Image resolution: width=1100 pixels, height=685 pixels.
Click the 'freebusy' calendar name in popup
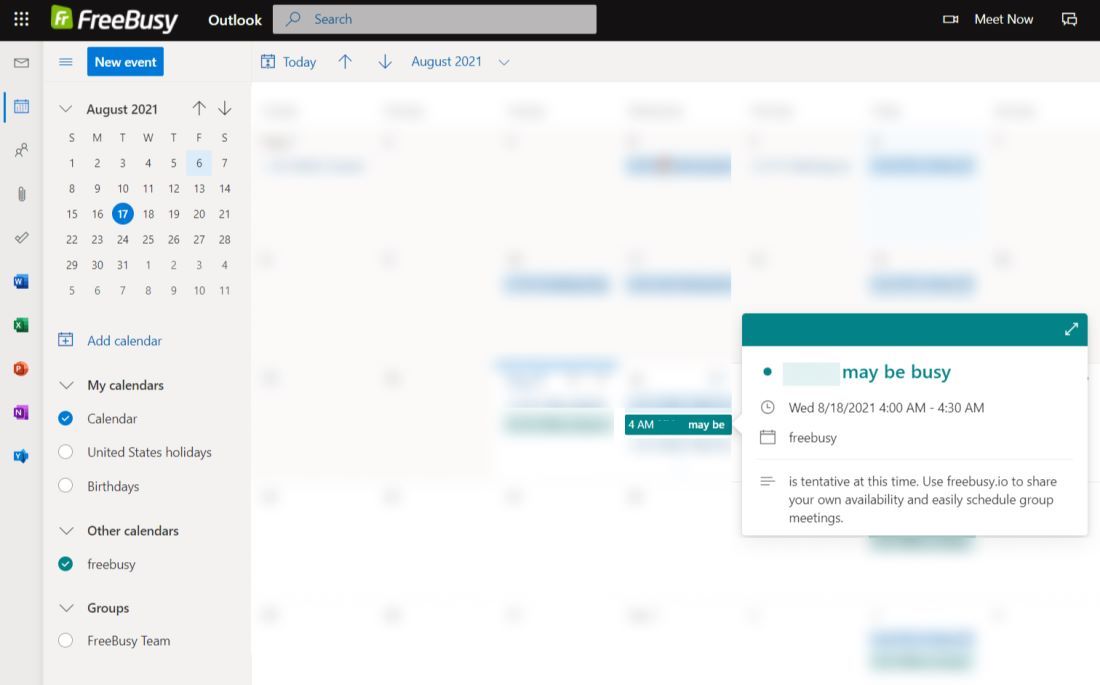coord(812,437)
